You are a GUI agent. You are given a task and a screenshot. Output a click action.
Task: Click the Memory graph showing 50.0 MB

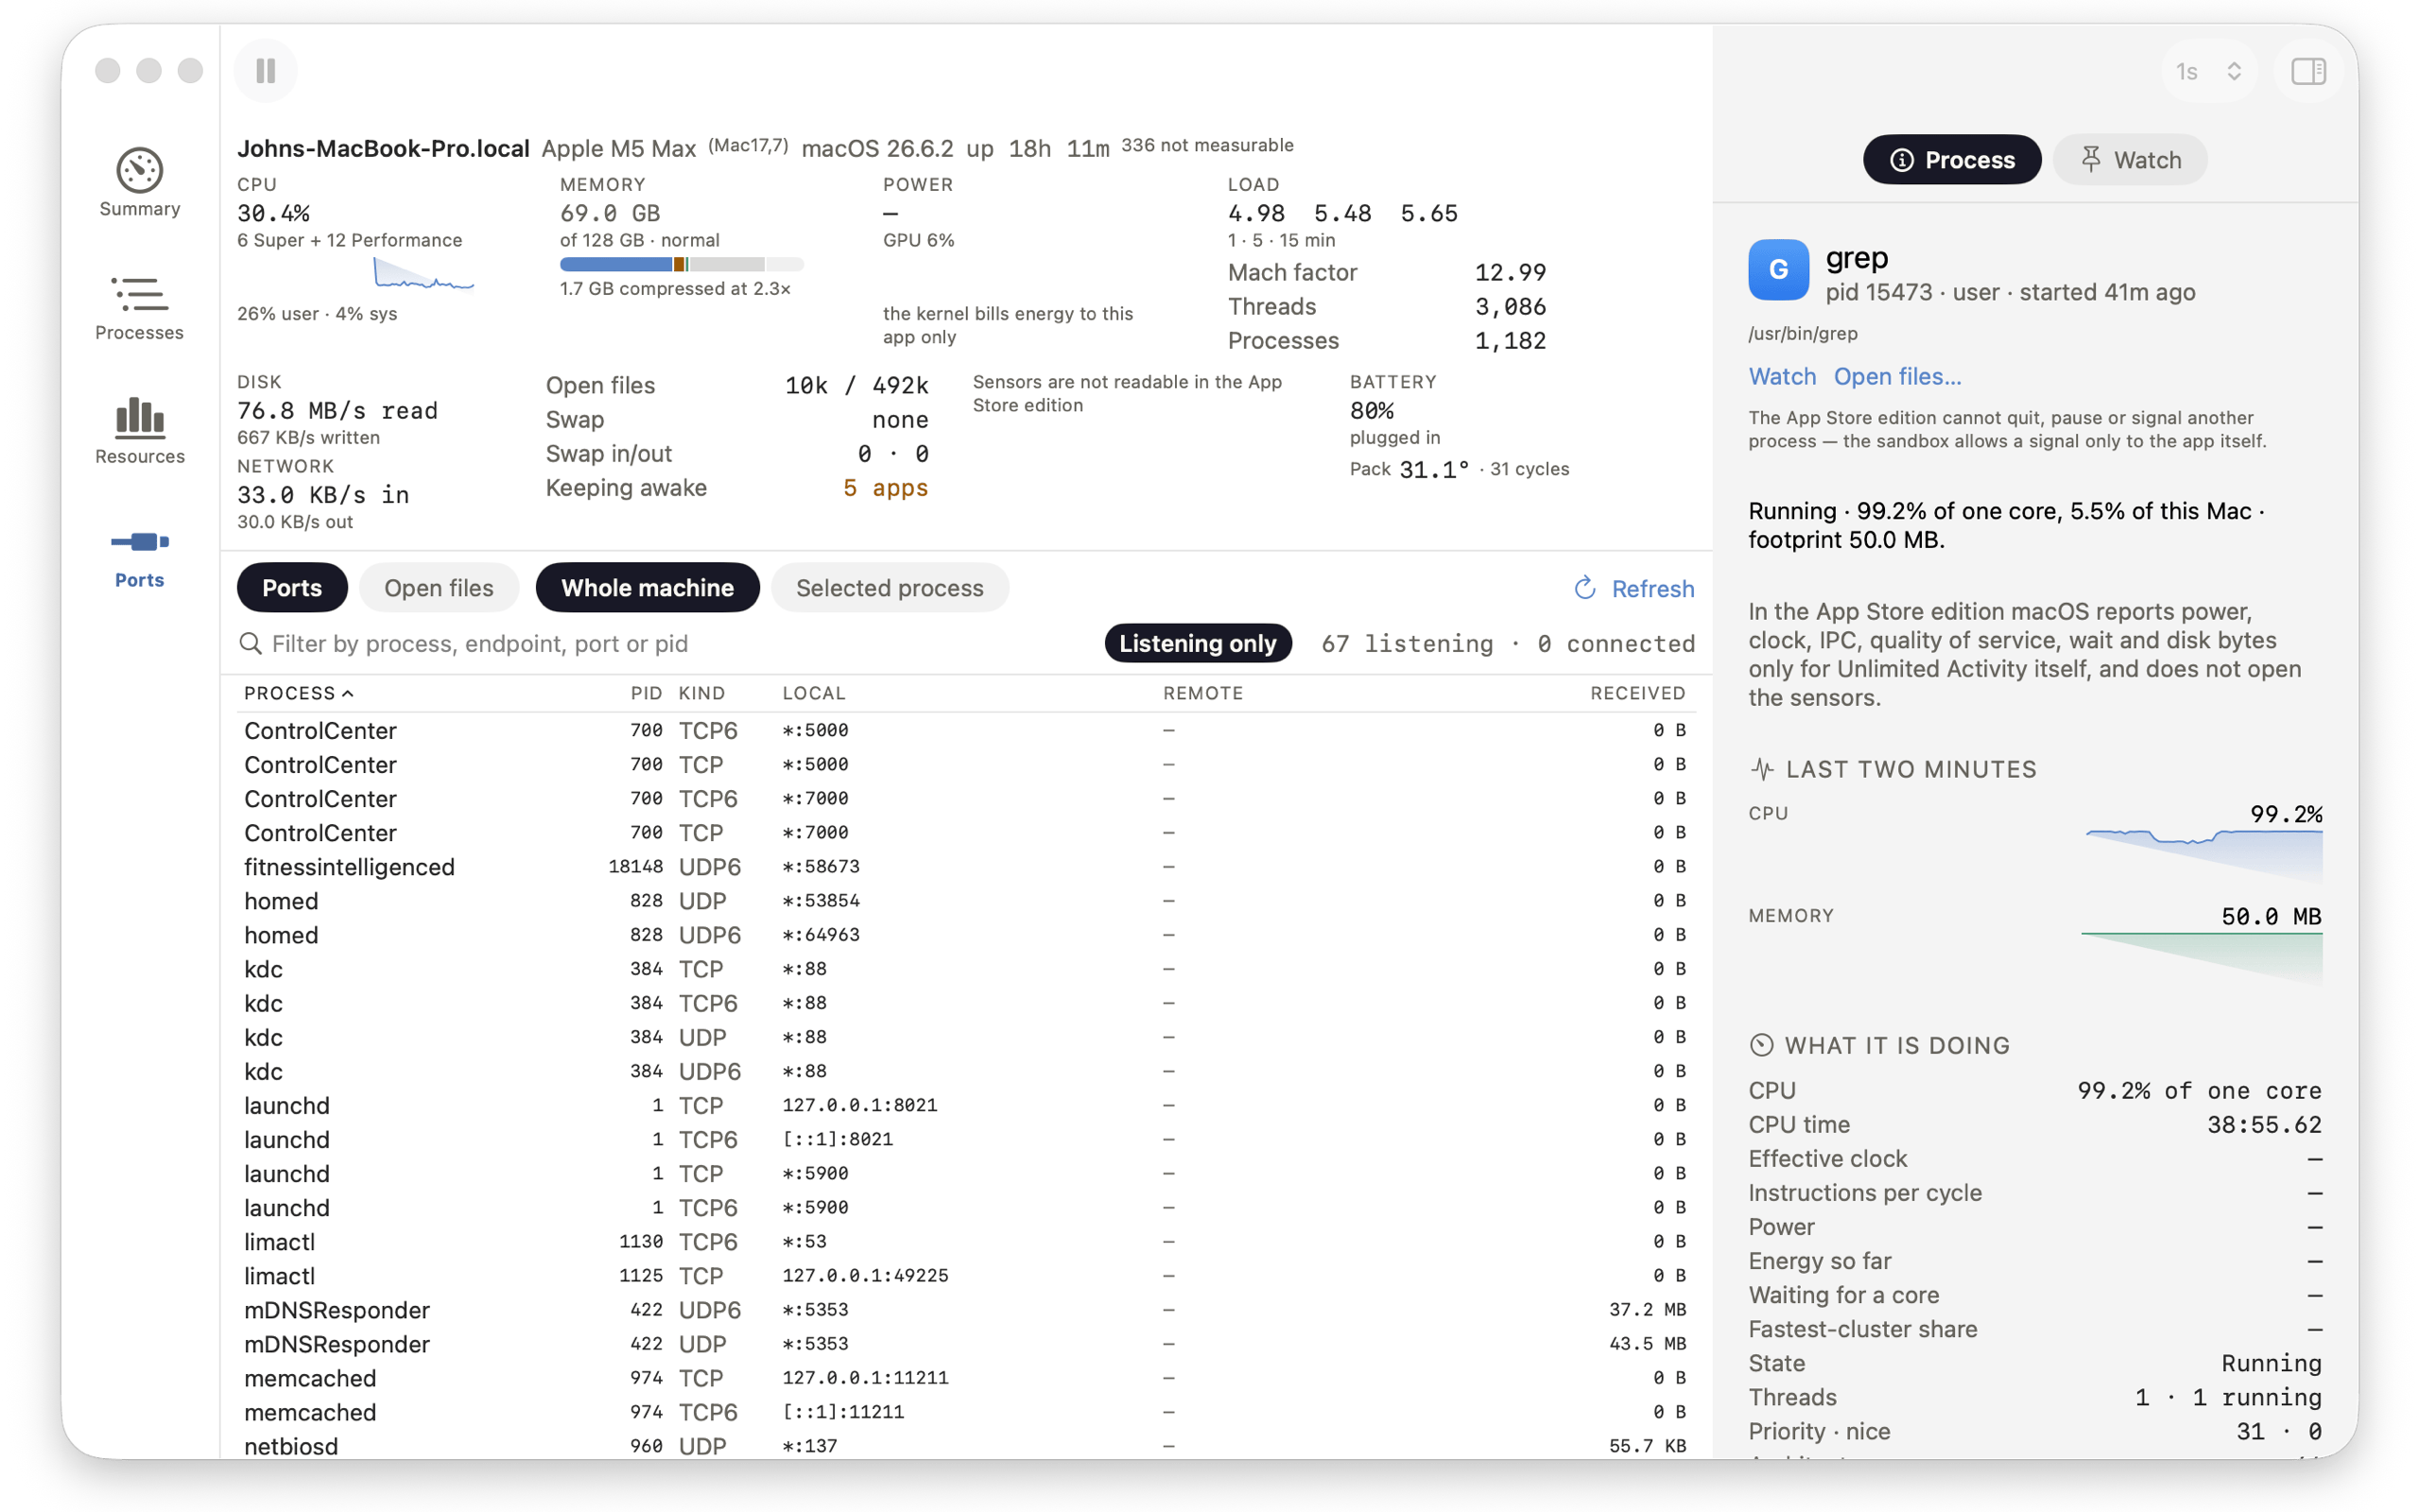coord(2202,958)
